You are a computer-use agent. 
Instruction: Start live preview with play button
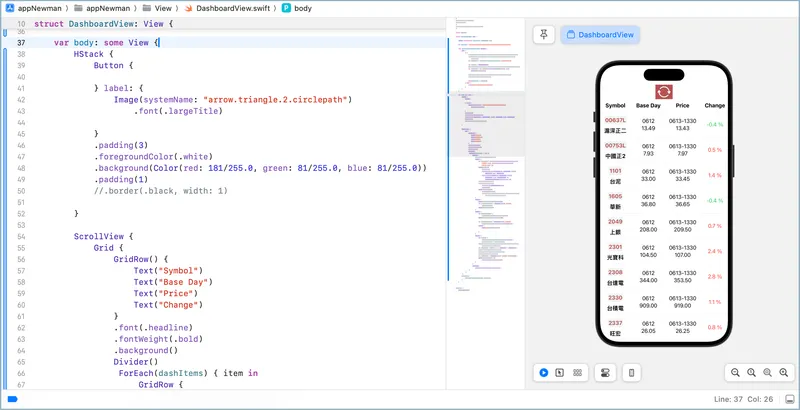click(x=543, y=373)
